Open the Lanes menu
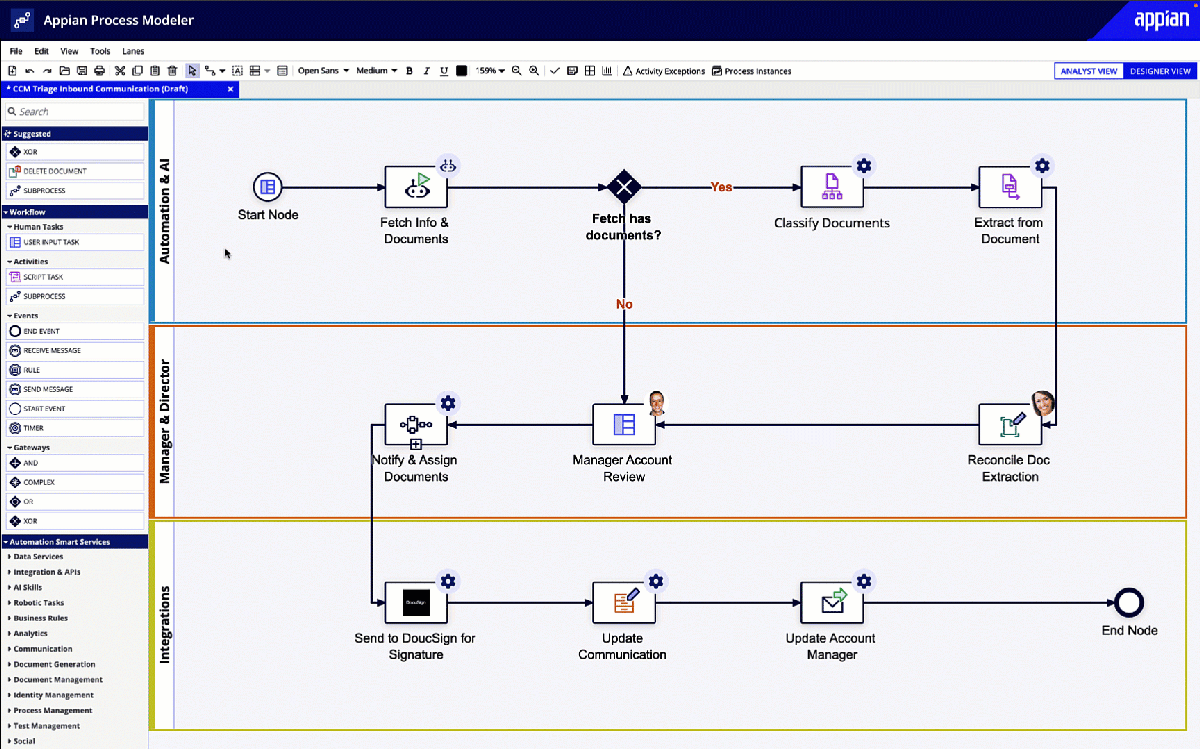The height and width of the screenshot is (749, 1200). [133, 51]
